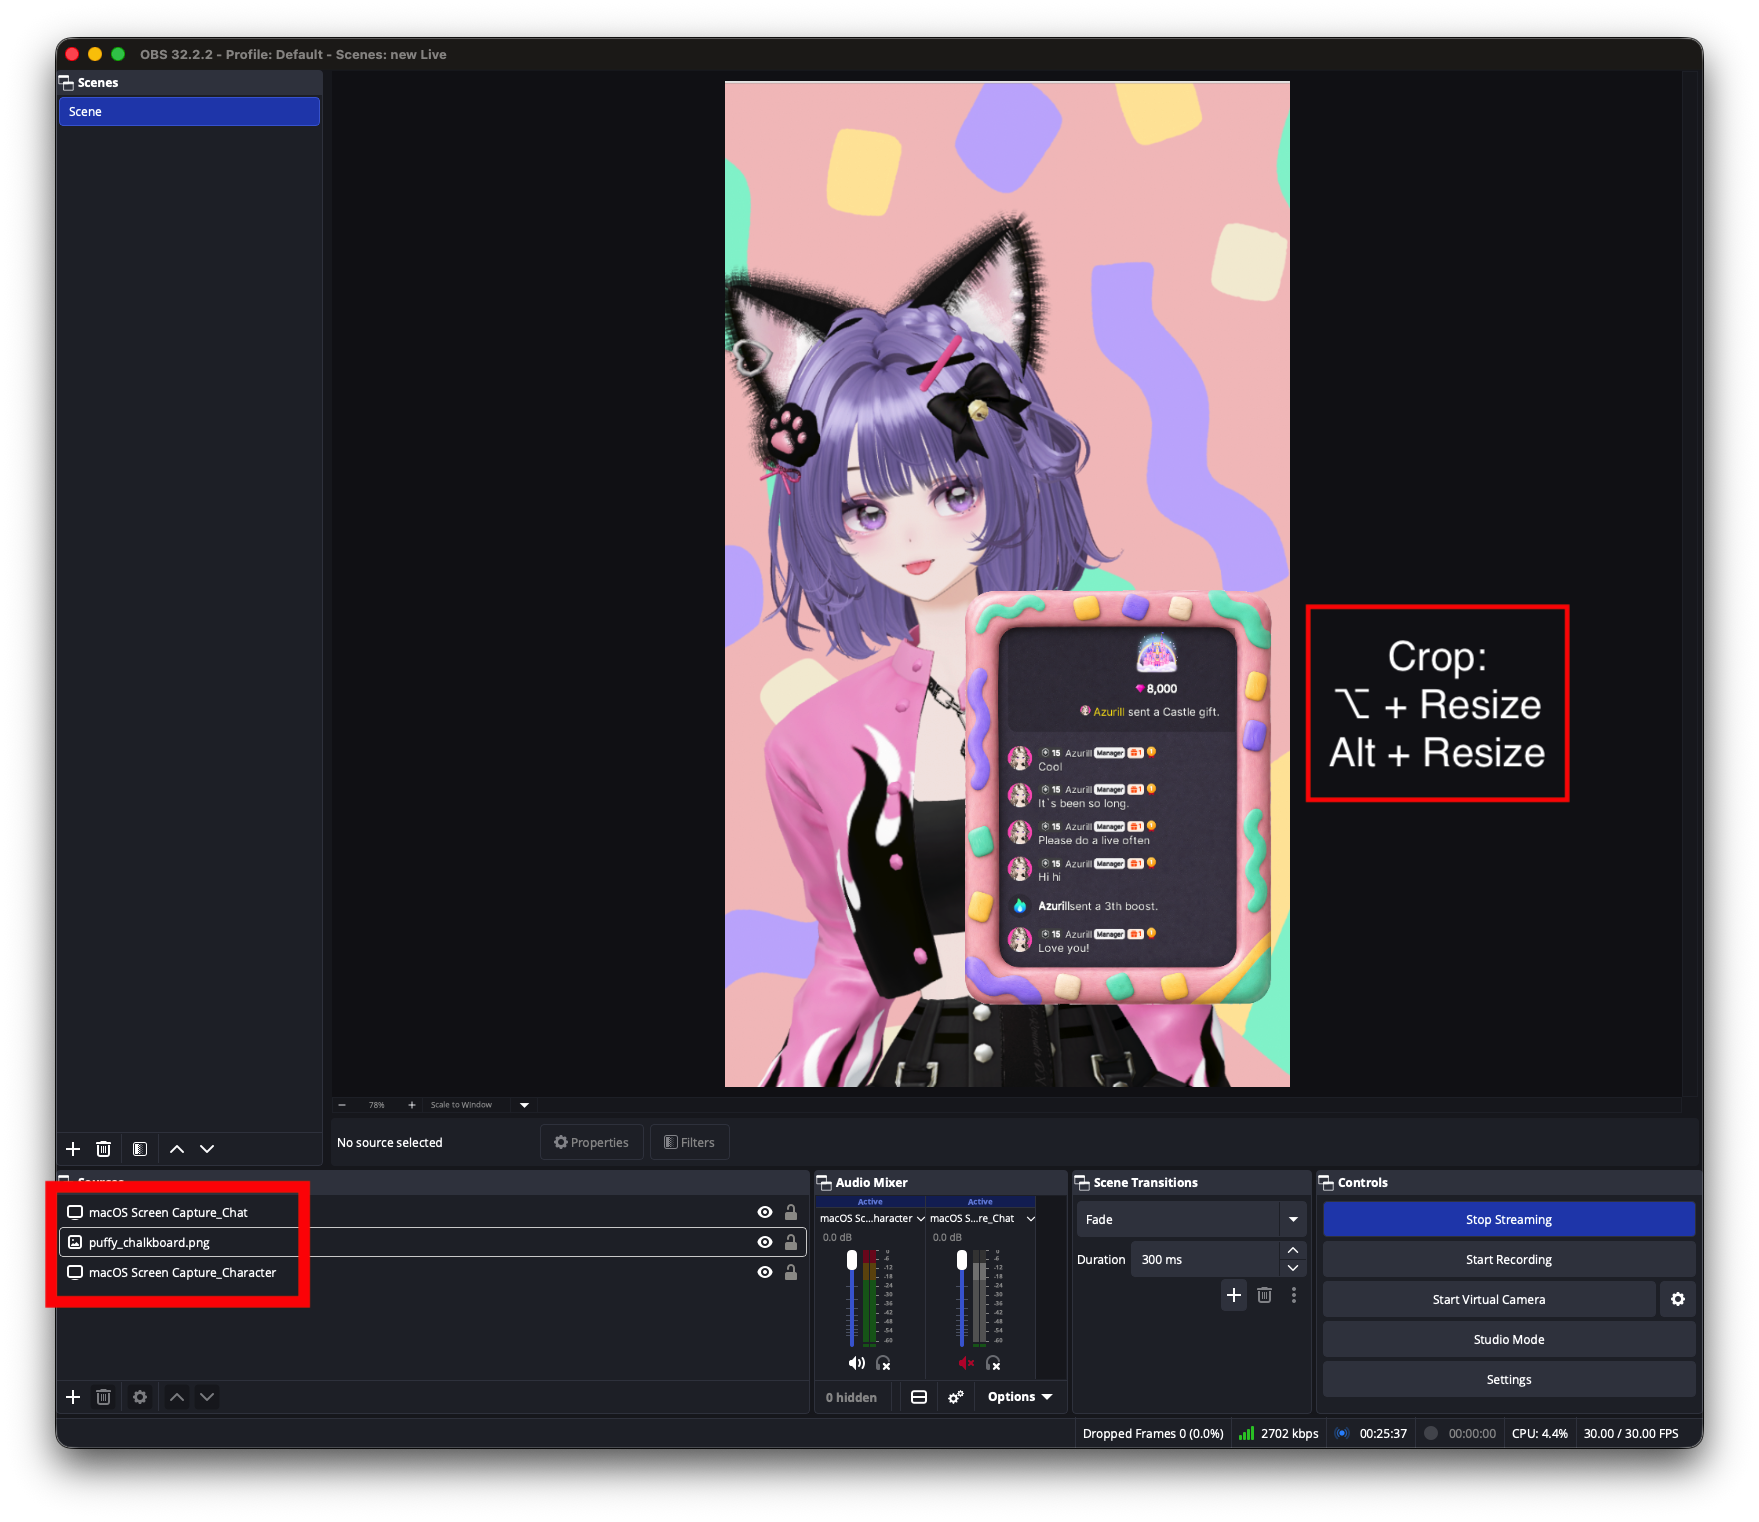Click the CPU: 4.4% status entry

point(1540,1433)
